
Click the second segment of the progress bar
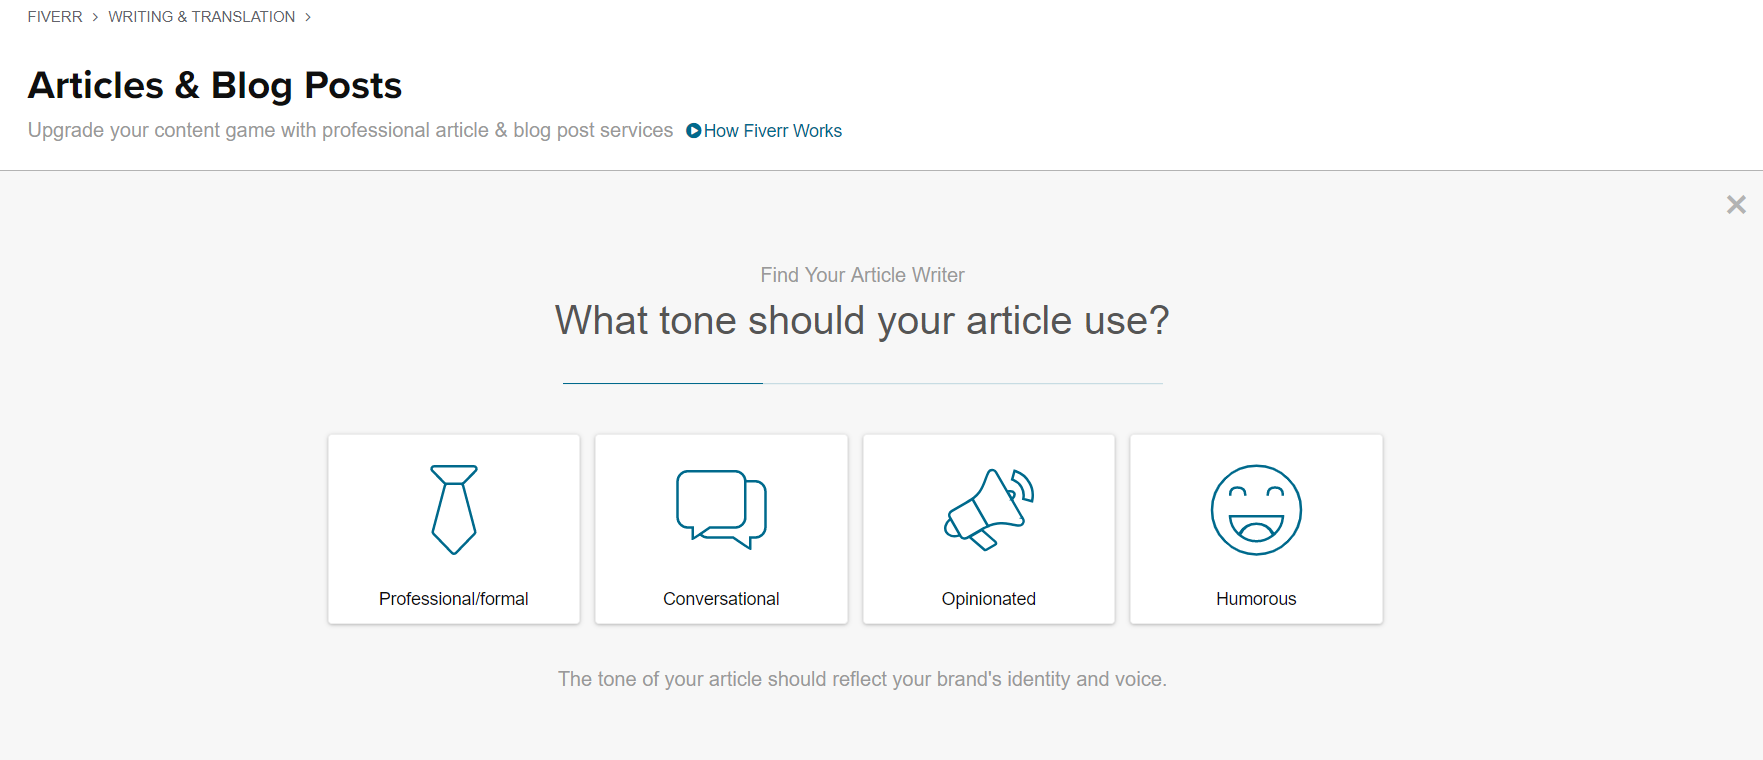(x=962, y=381)
